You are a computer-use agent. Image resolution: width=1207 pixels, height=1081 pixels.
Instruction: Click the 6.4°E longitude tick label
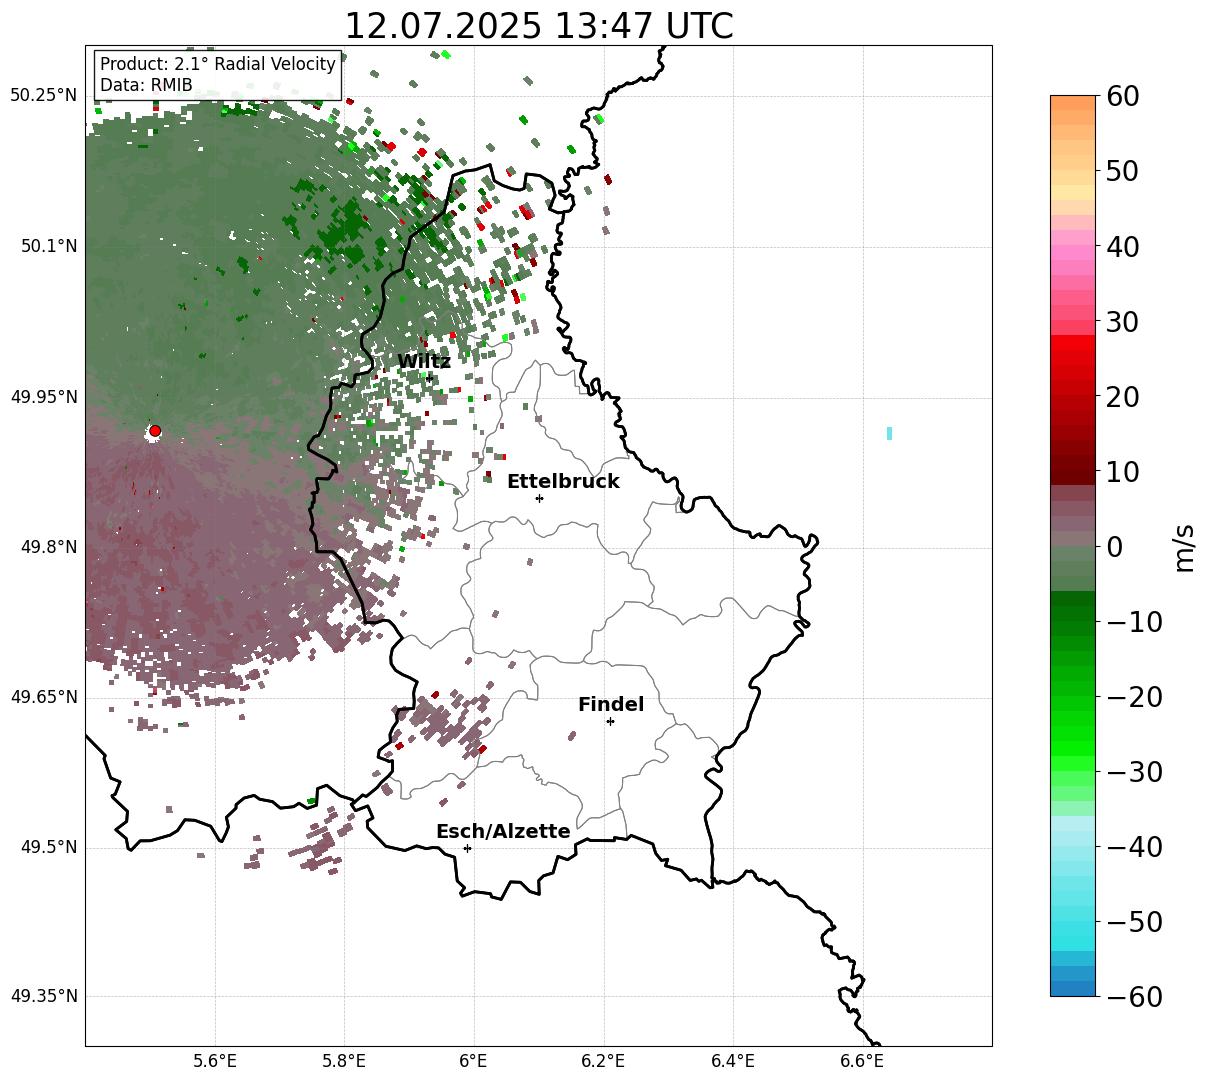coord(733,1061)
